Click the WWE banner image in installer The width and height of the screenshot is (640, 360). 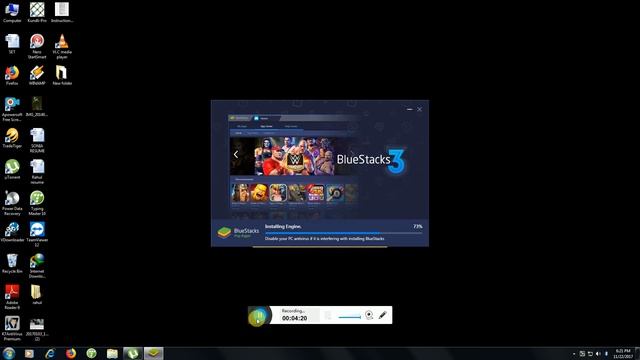[294, 156]
